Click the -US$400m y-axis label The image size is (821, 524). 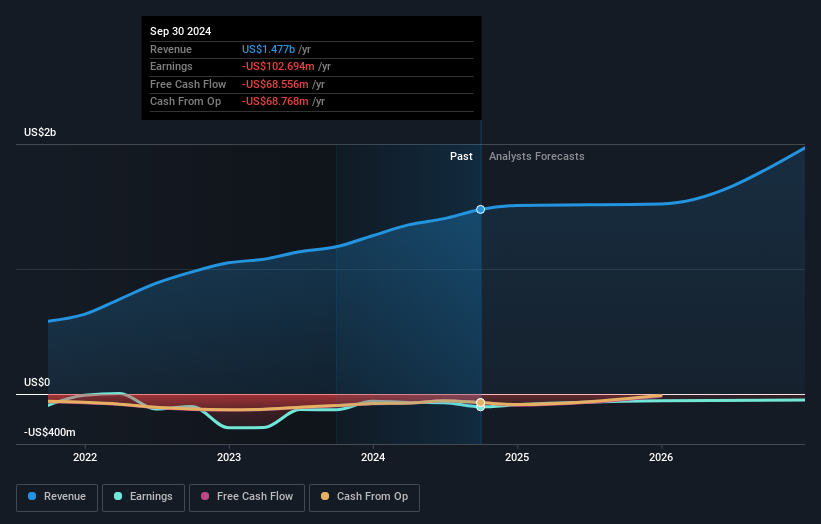click(x=49, y=432)
